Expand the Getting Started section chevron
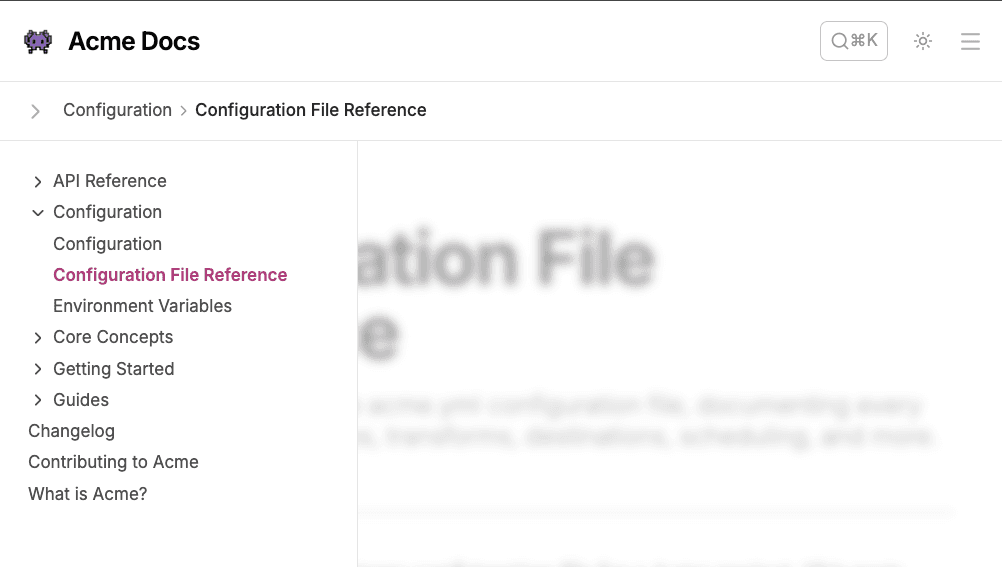This screenshot has height=567, width=1002. (38, 370)
